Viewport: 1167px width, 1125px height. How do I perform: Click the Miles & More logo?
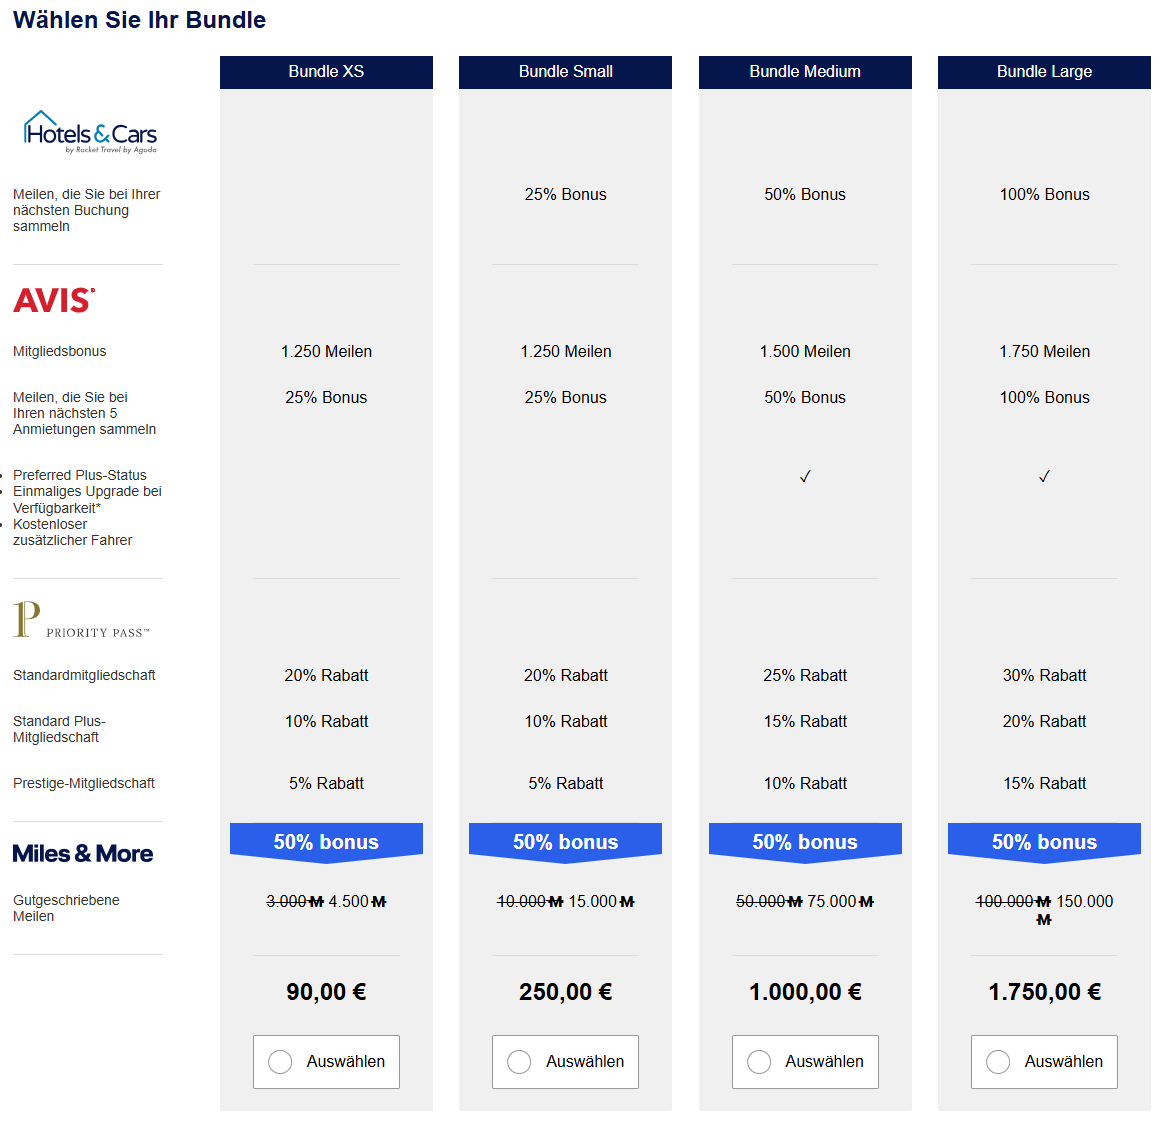83,853
